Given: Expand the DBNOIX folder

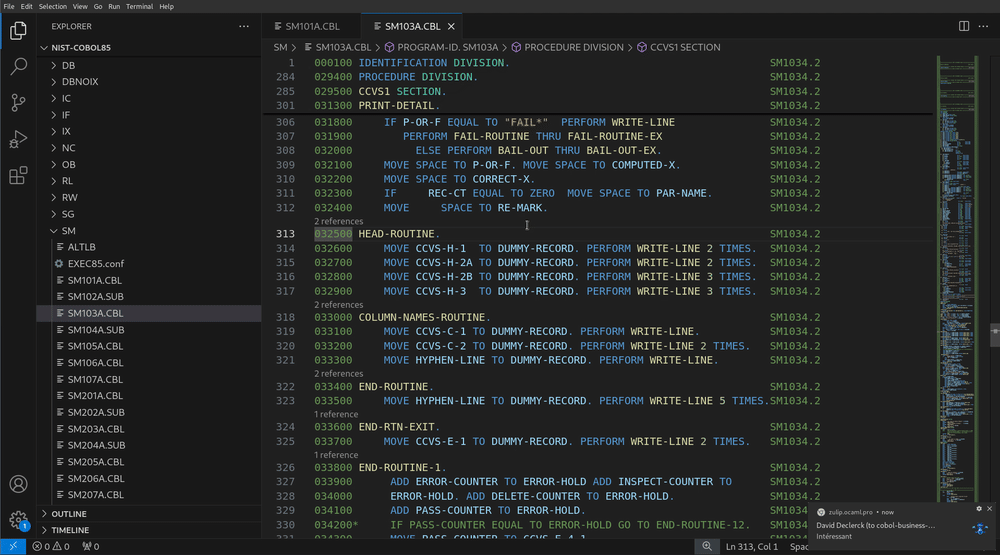Looking at the screenshot, I should [x=81, y=81].
